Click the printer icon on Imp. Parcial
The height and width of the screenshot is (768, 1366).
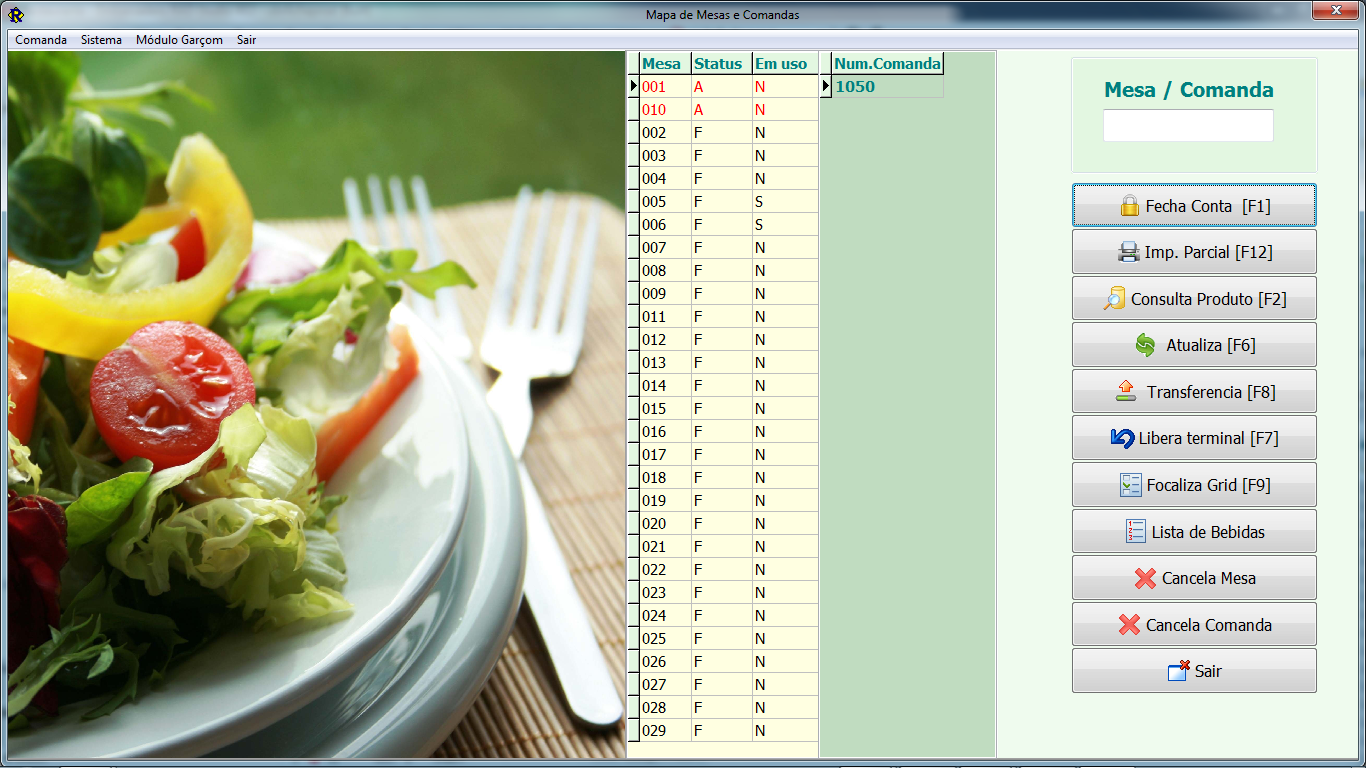pos(1129,252)
